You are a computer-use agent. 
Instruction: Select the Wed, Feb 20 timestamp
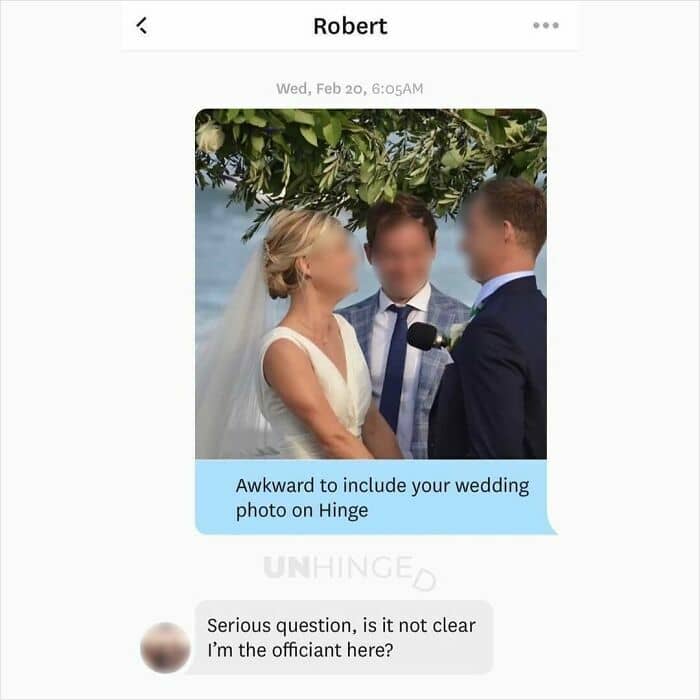350,88
